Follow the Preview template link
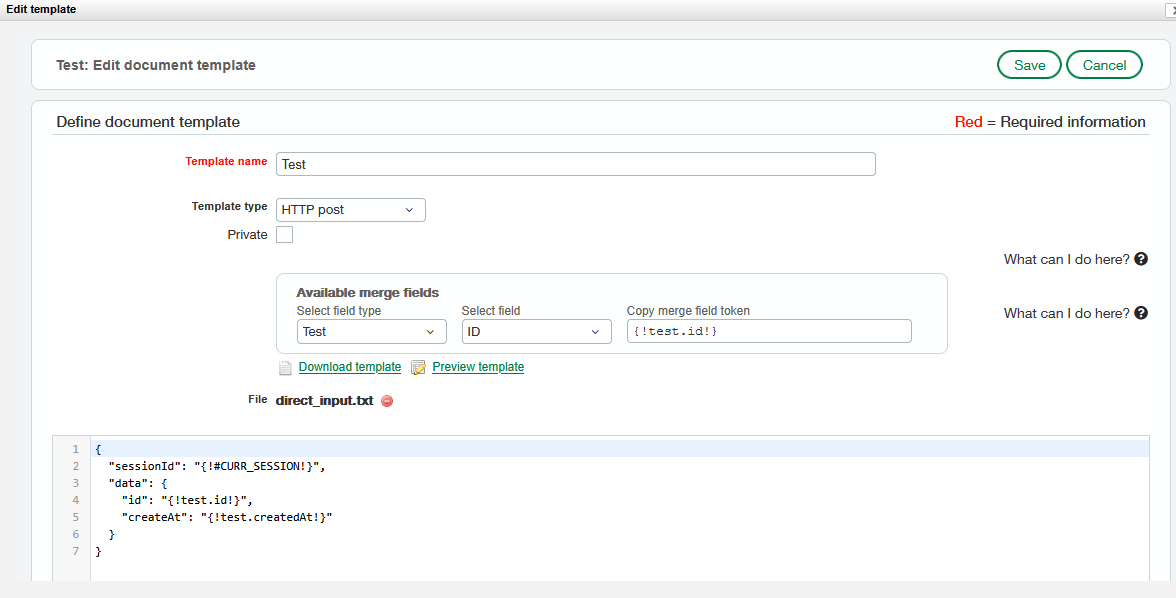 tap(478, 367)
